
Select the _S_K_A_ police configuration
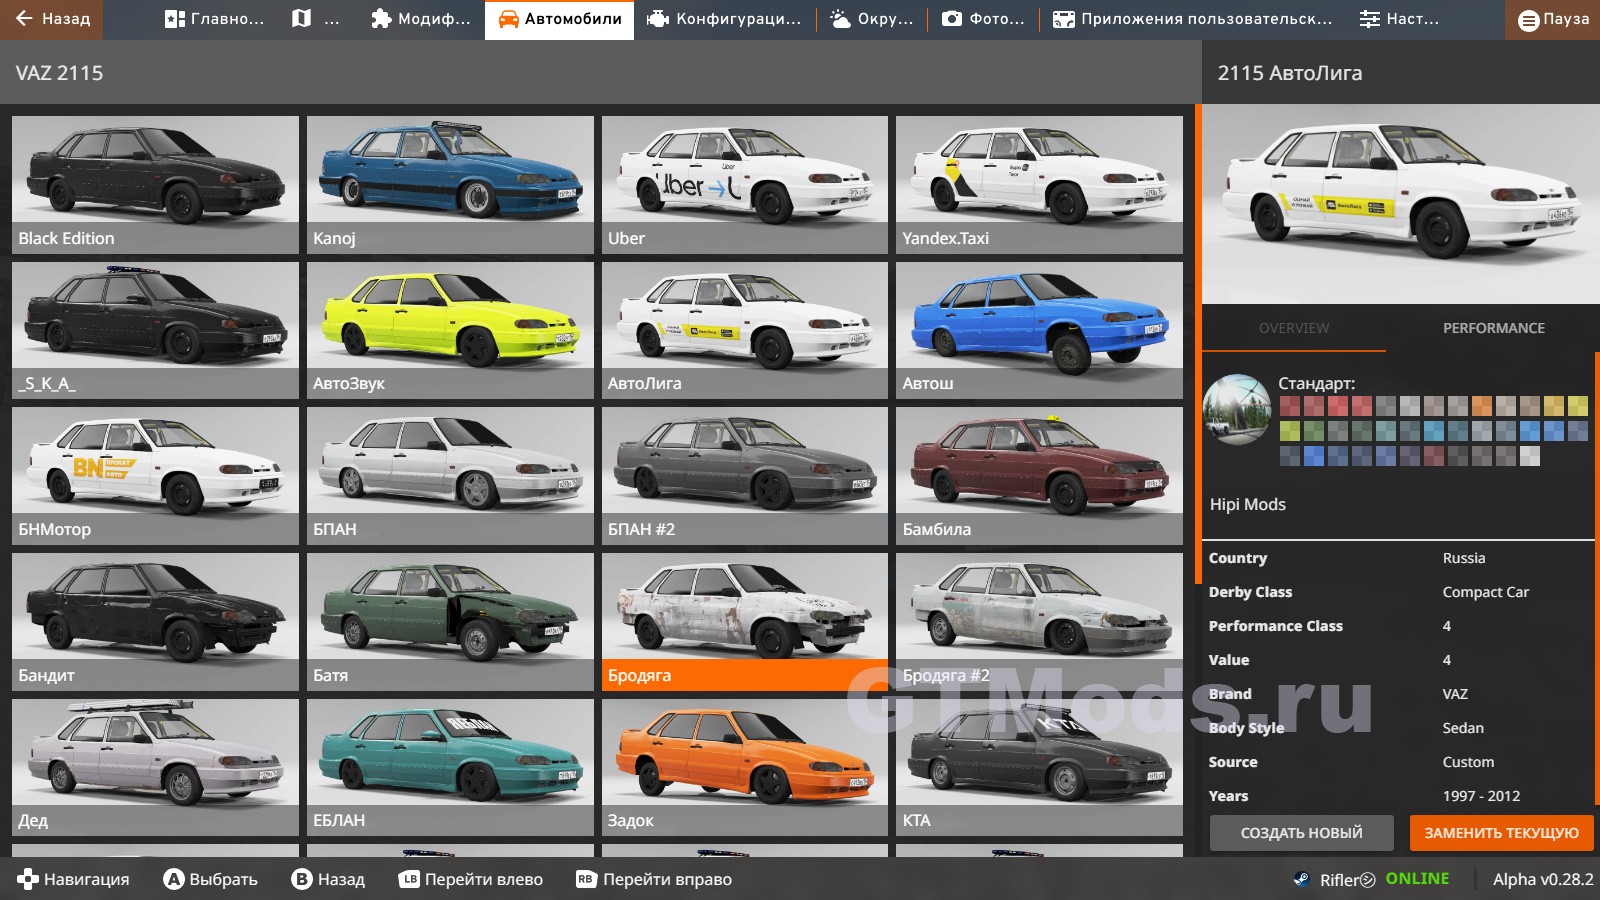point(155,330)
